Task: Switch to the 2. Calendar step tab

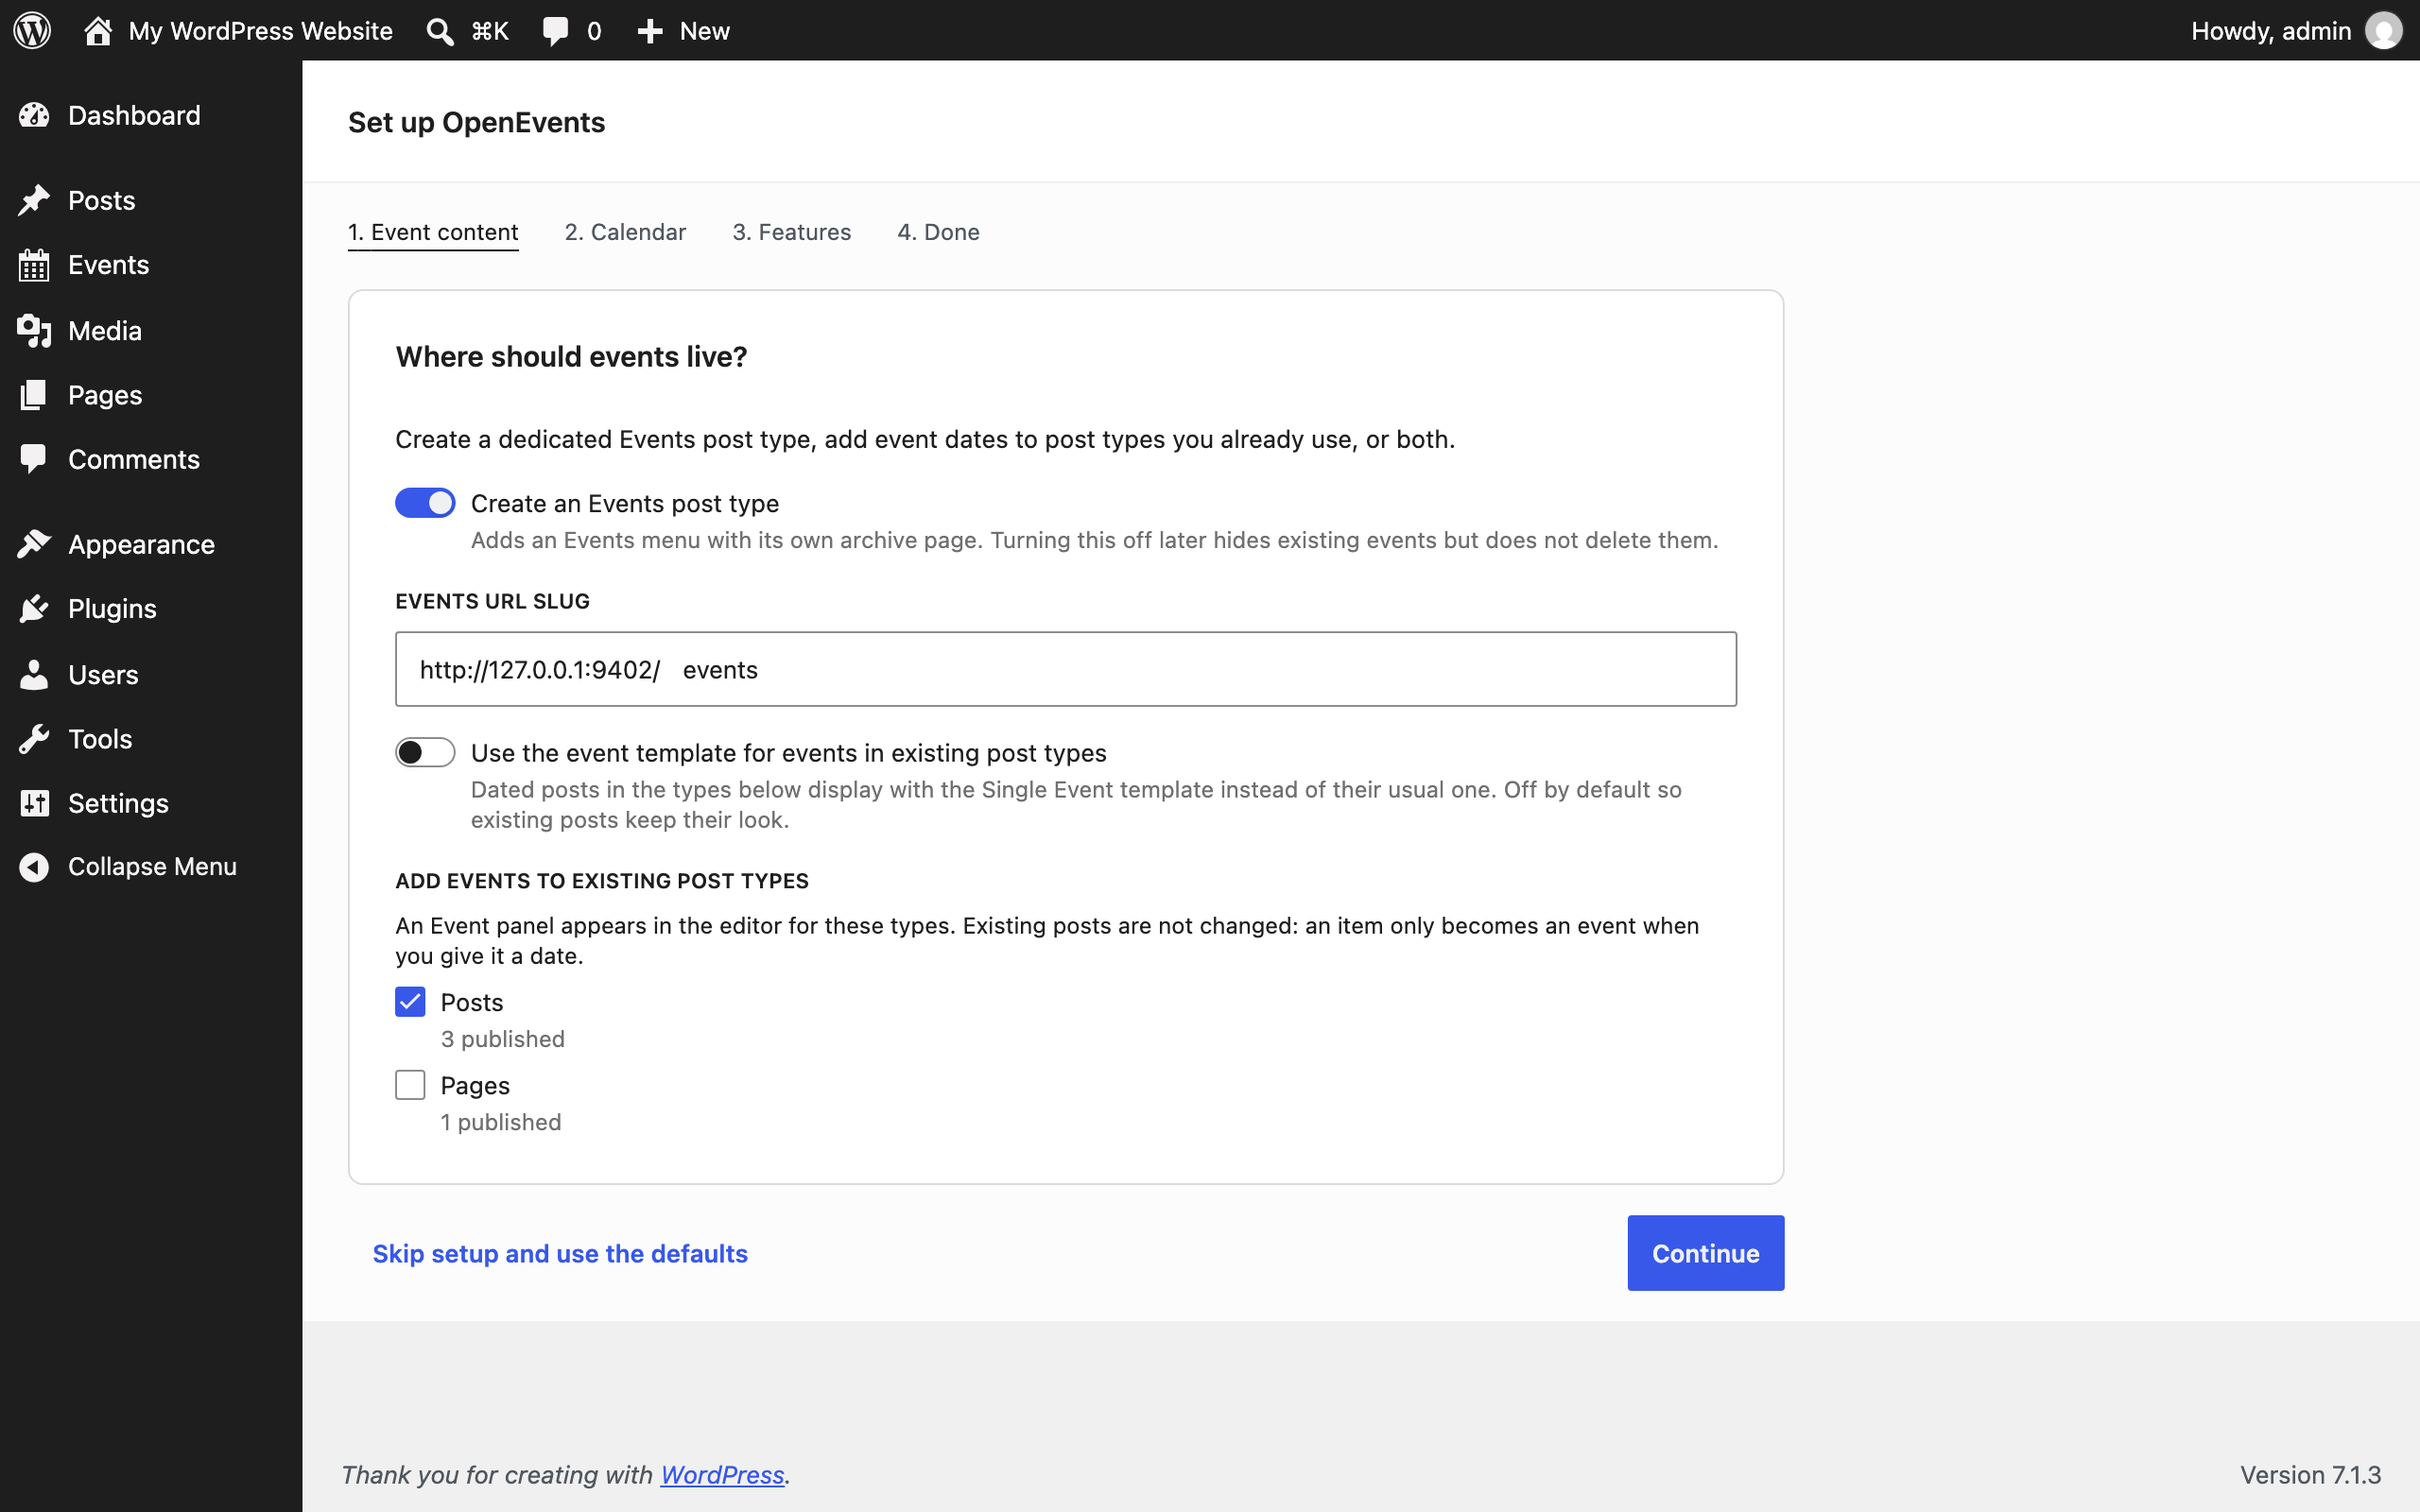Action: pos(625,232)
